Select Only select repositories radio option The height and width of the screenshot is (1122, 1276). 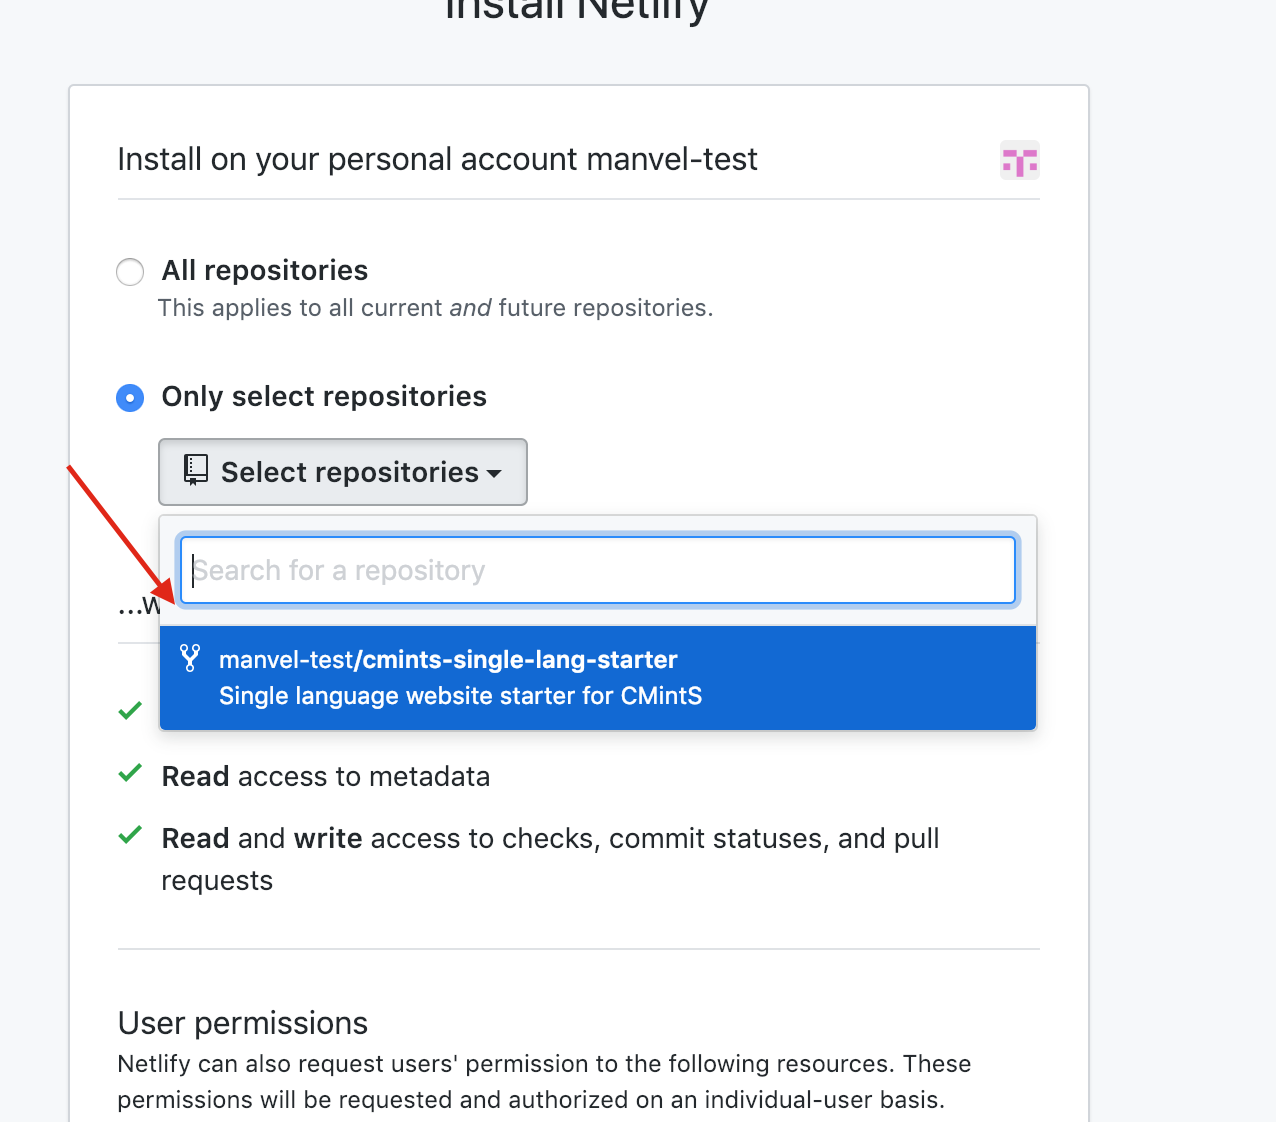[x=130, y=398]
